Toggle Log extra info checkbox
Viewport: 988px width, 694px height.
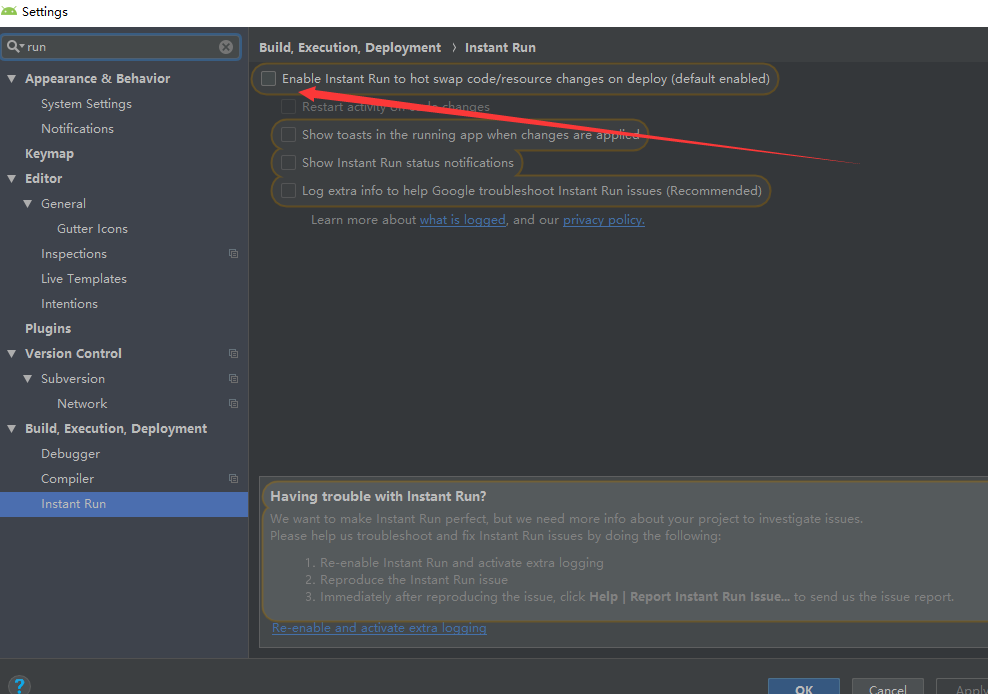[289, 190]
